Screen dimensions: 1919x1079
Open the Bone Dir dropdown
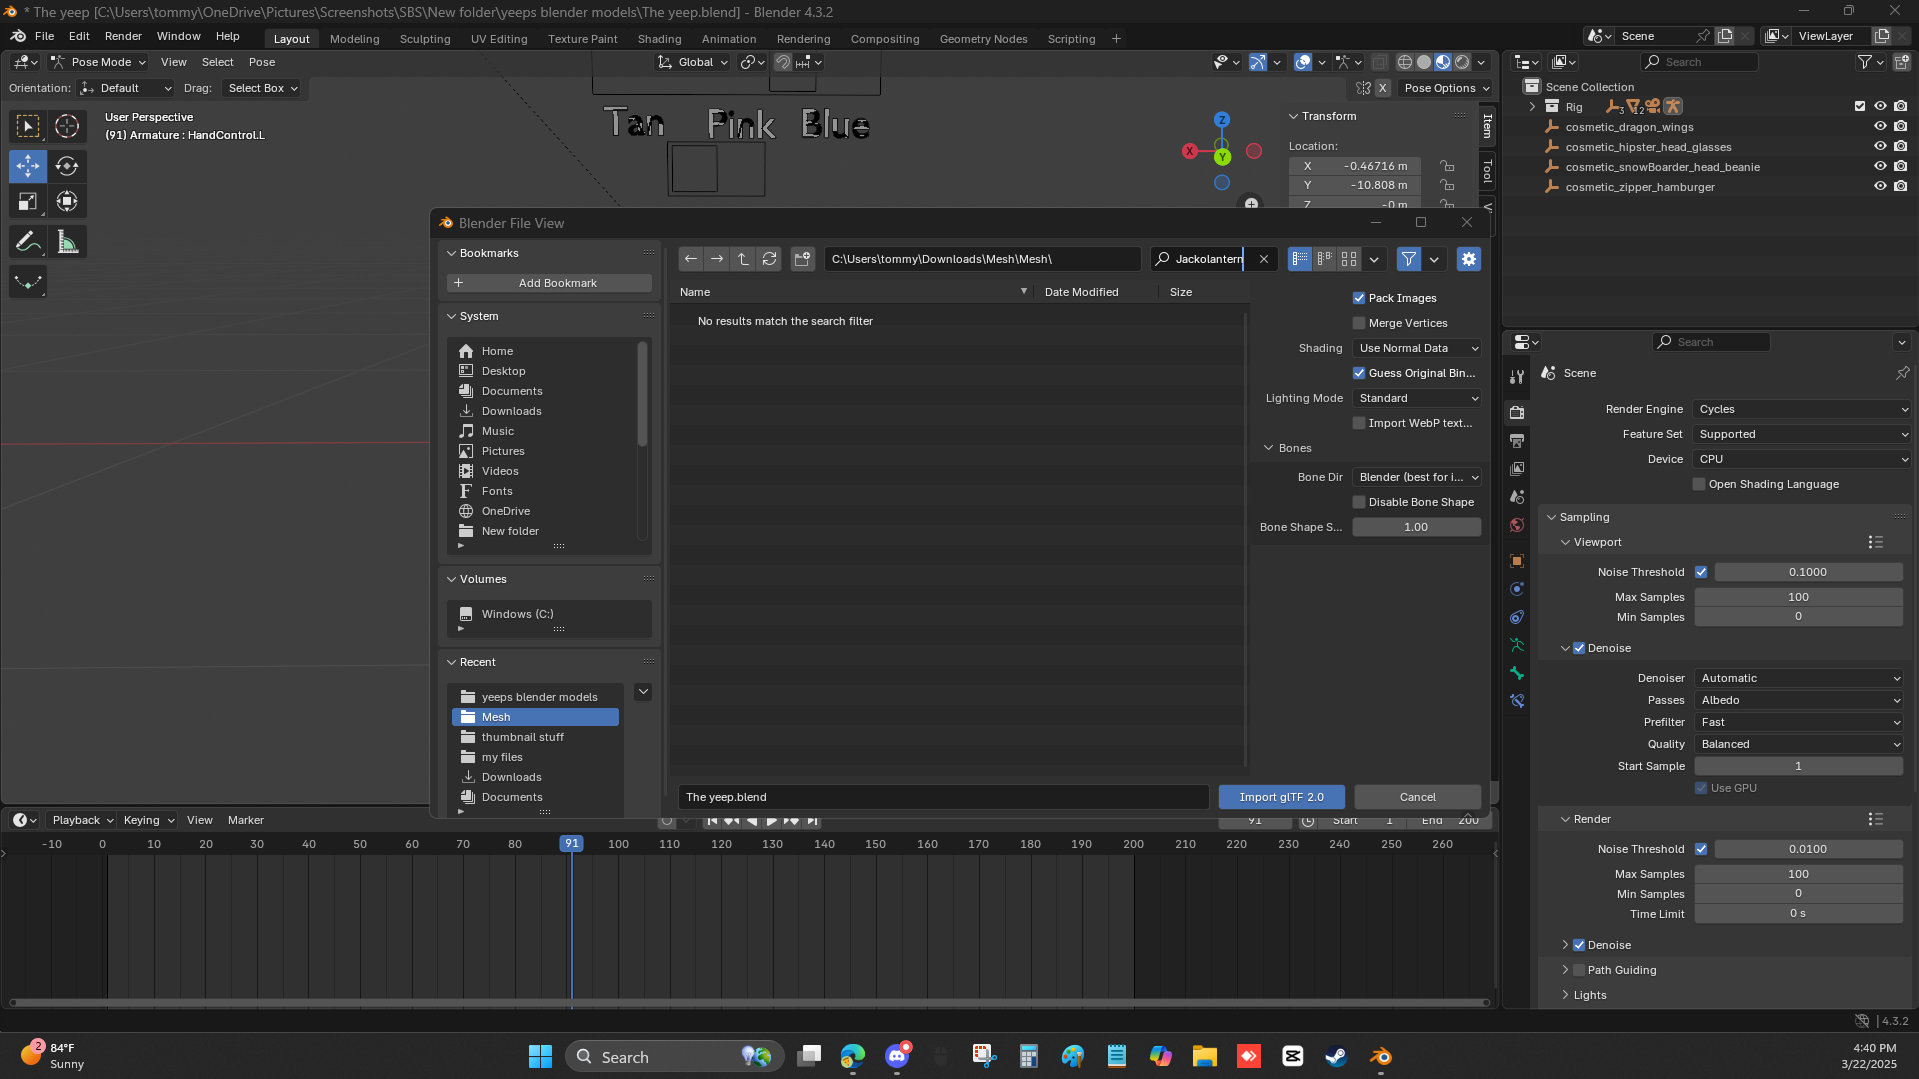pos(1417,477)
